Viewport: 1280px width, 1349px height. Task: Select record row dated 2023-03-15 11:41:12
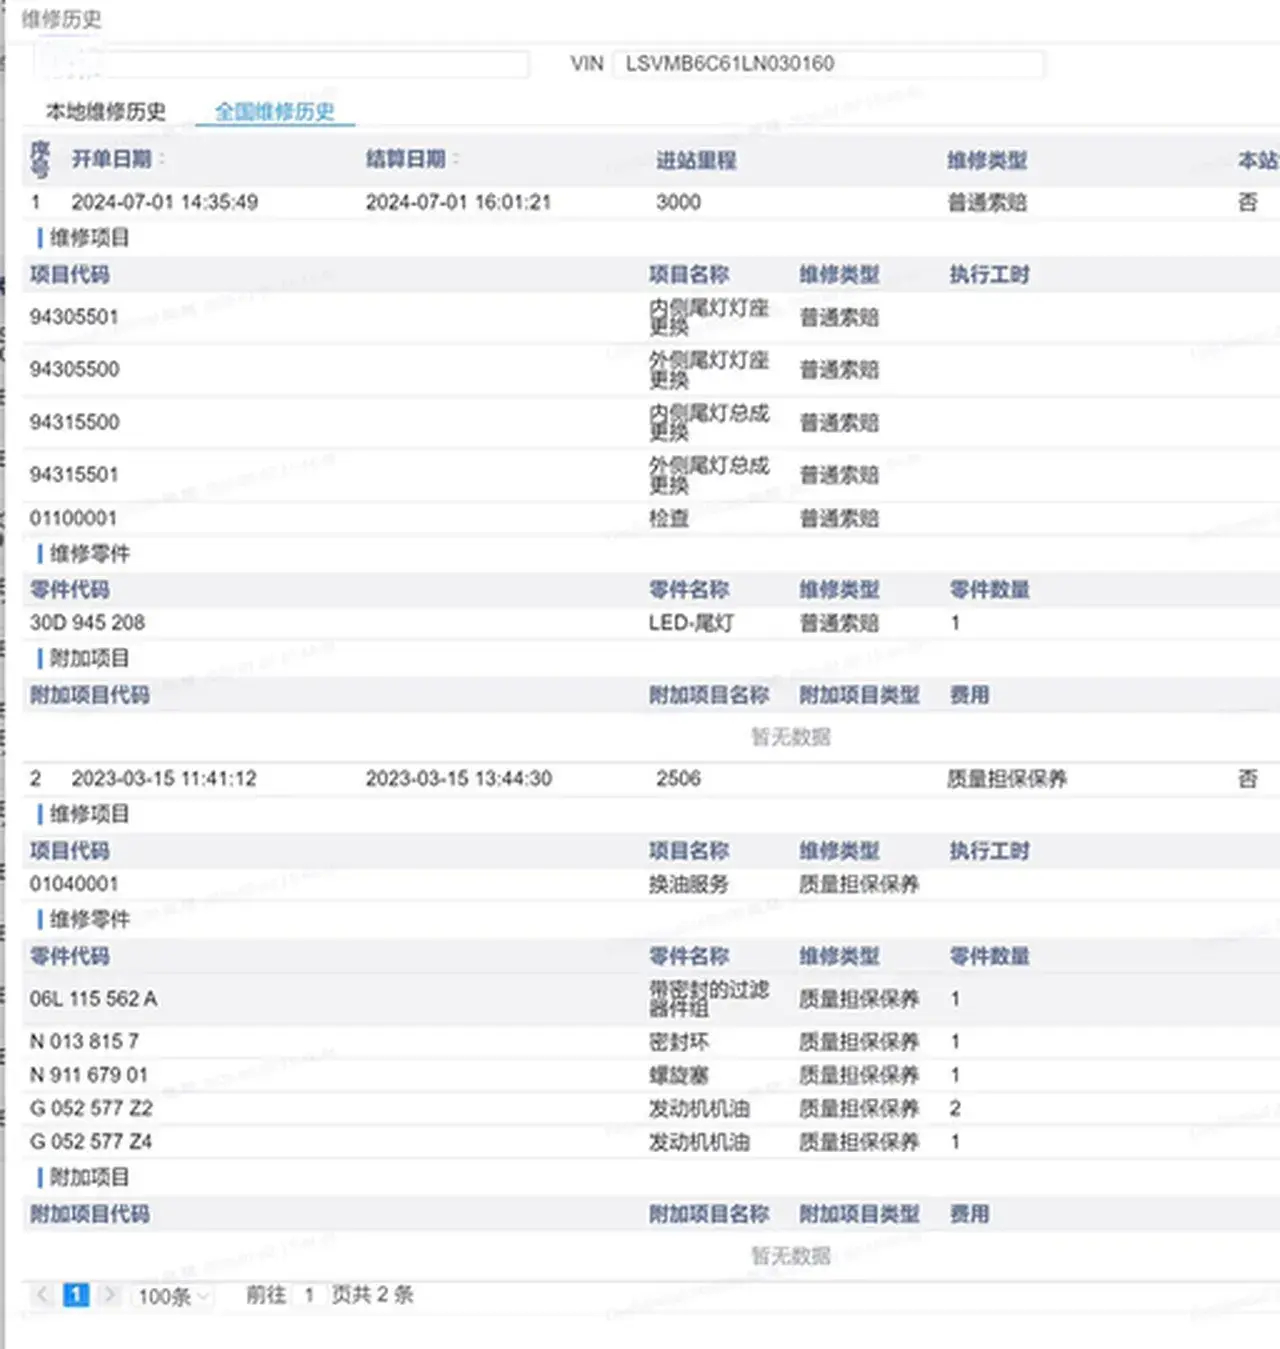164,778
